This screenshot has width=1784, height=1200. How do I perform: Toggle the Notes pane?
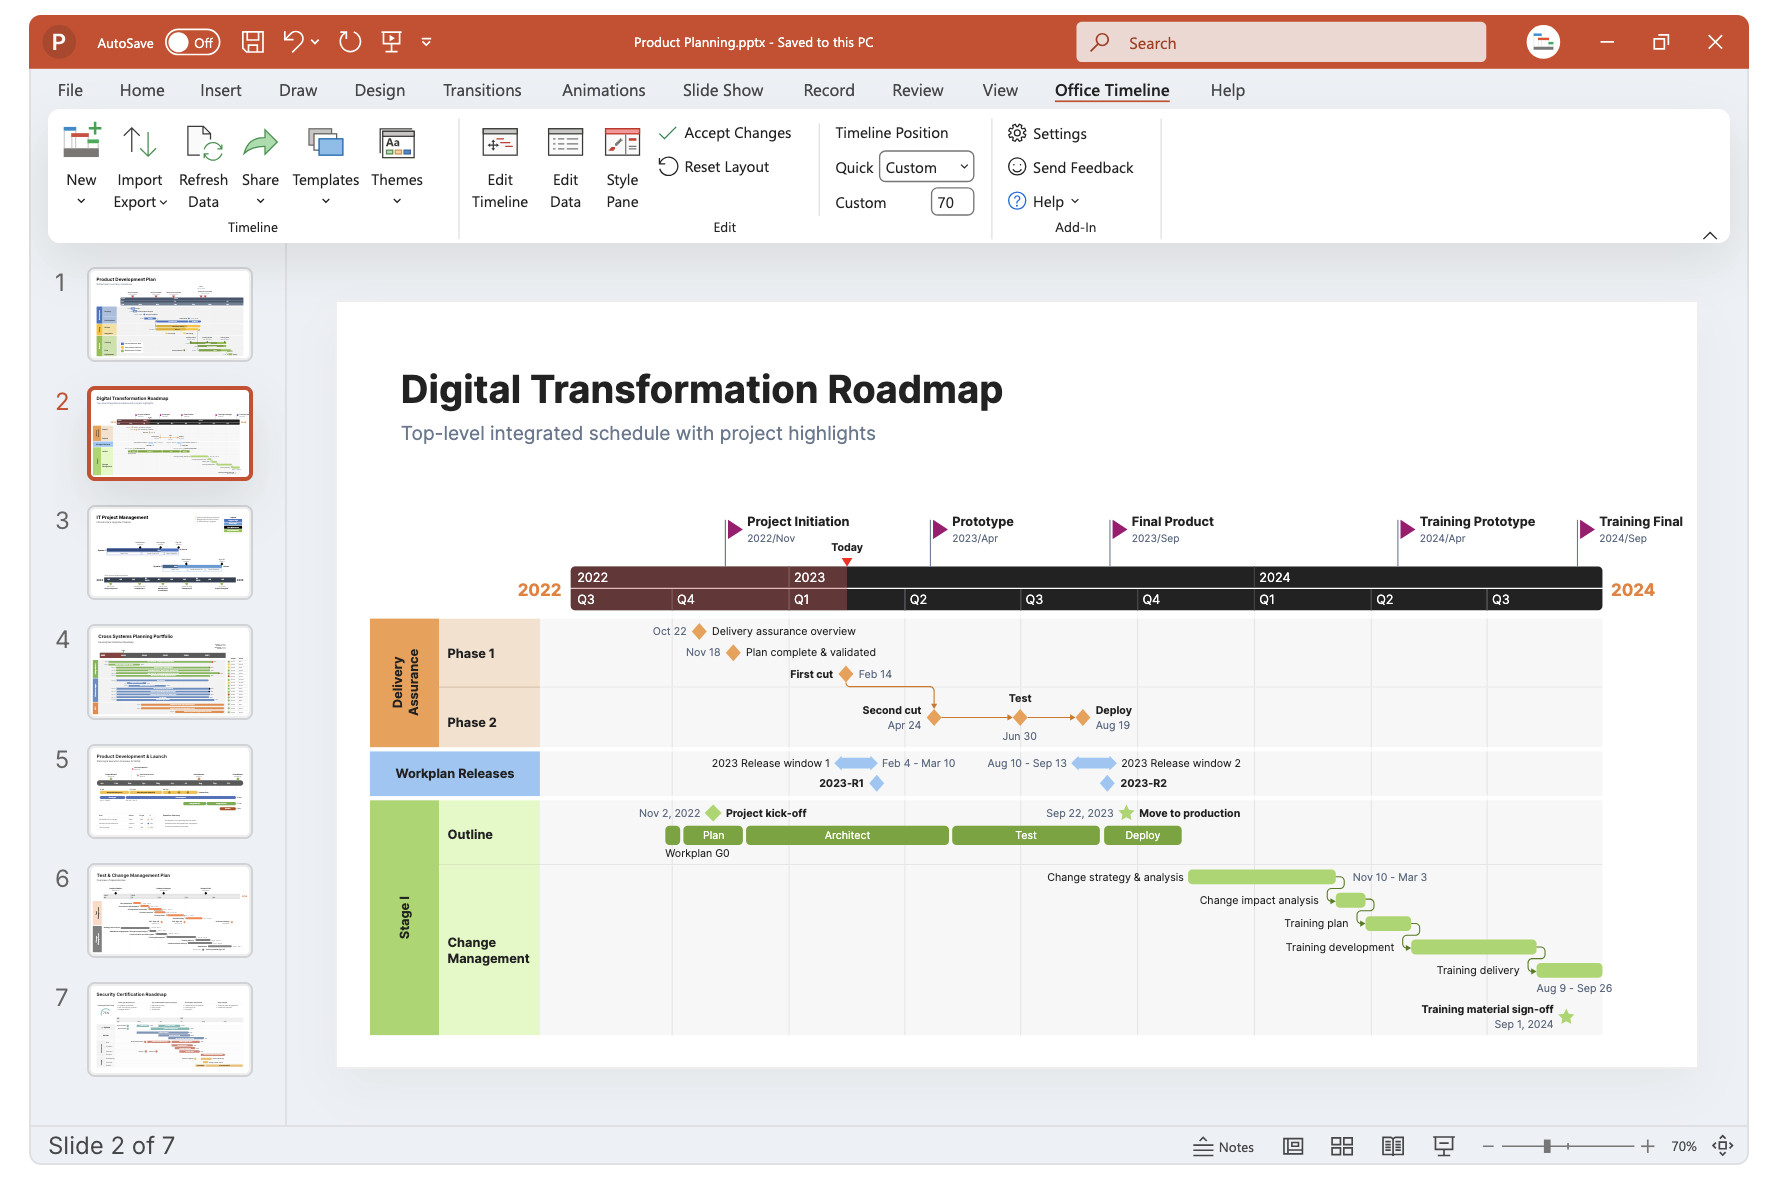coord(1224,1146)
